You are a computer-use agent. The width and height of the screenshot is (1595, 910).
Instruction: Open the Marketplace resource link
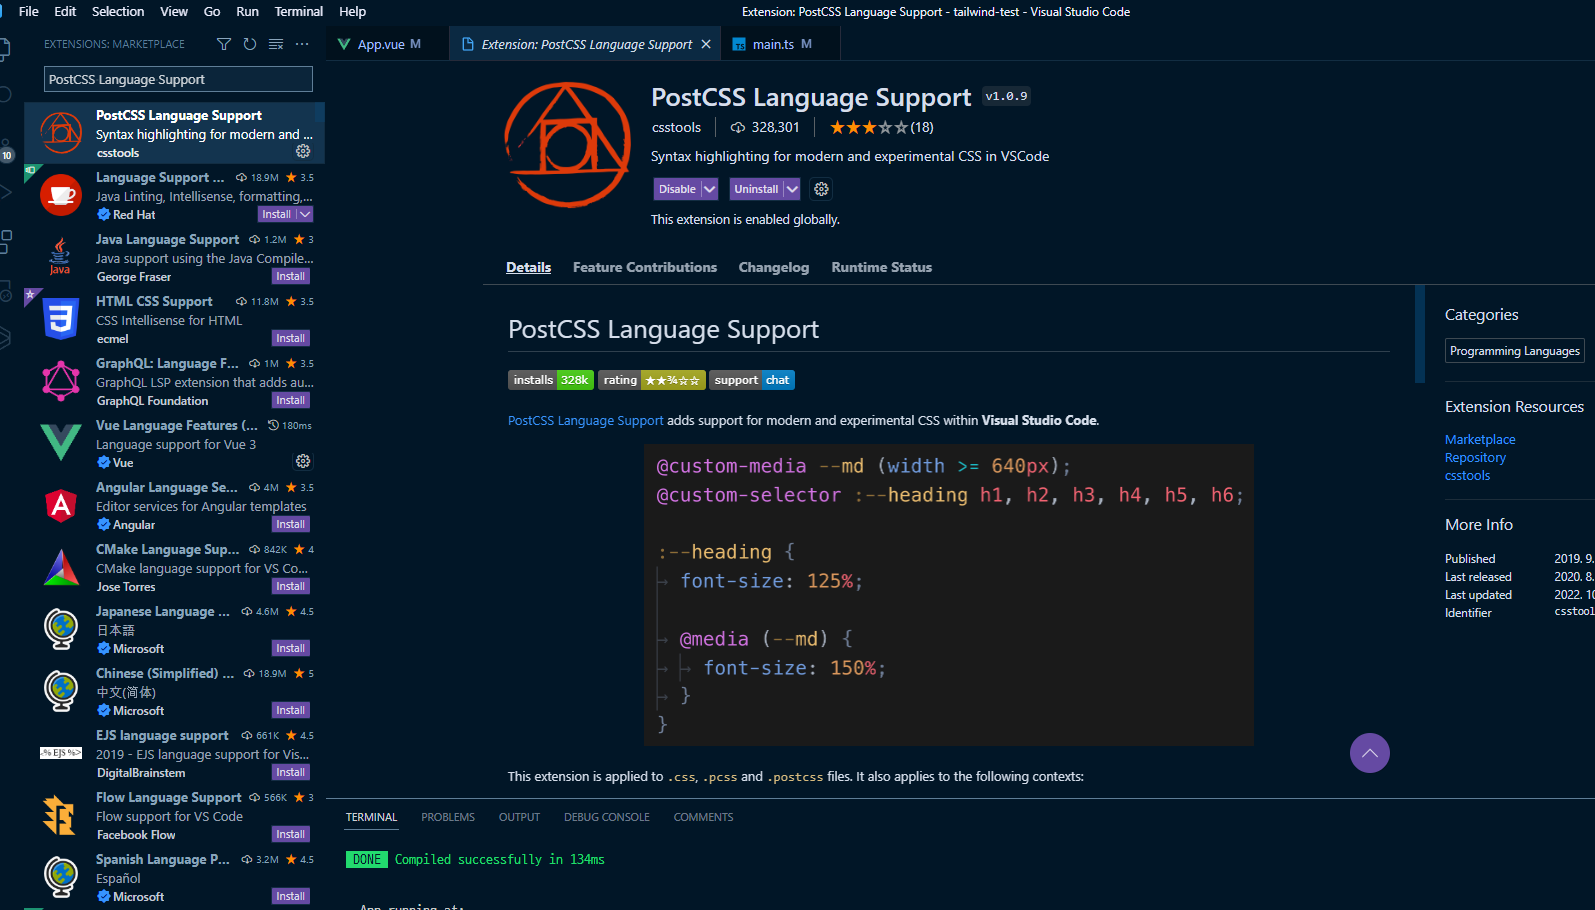(1480, 439)
